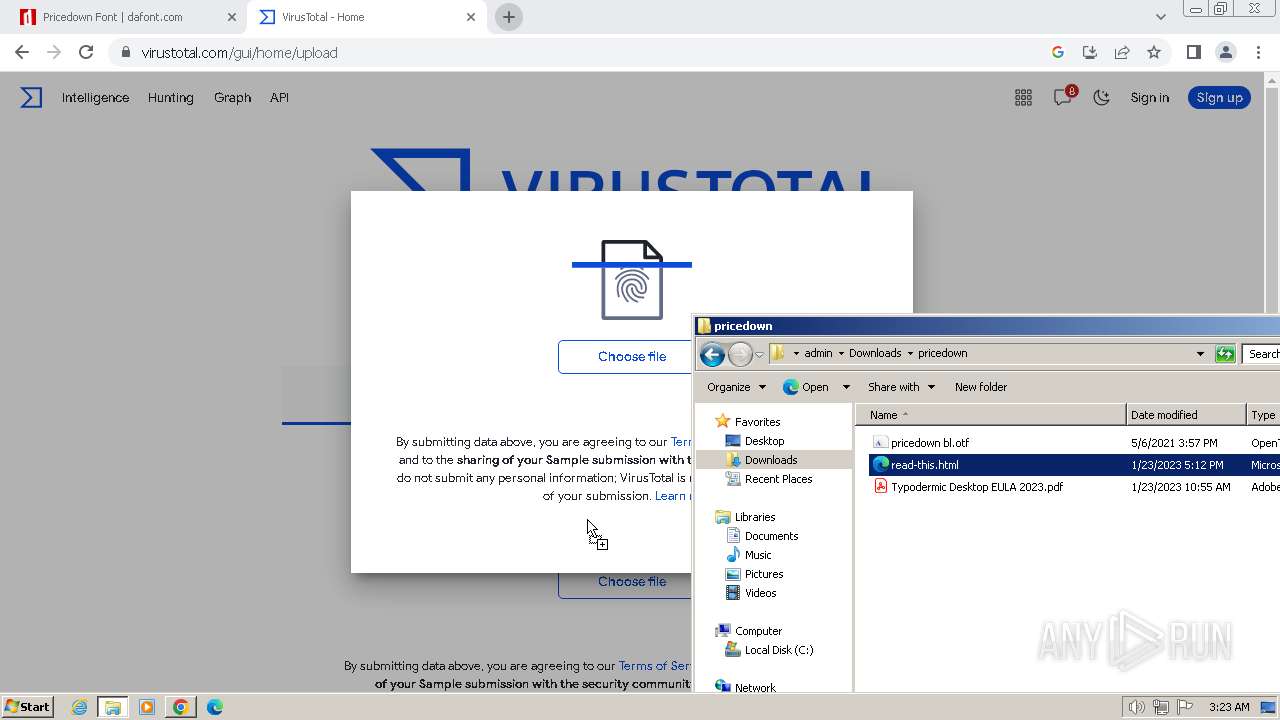
Task: Click the Open toolbar button
Action: 806,387
